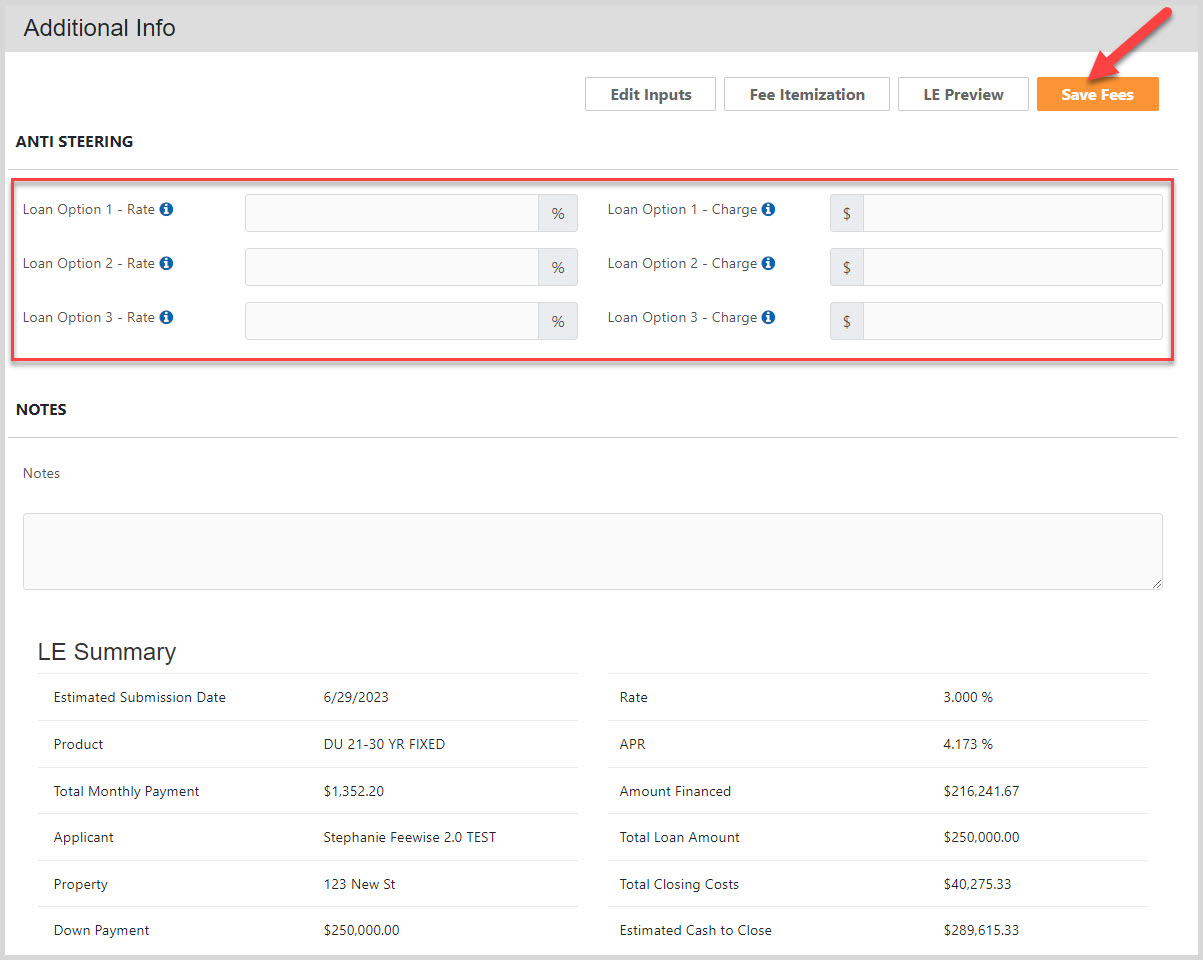This screenshot has width=1203, height=960.
Task: Click inside the Loan Option 2 Charge field
Action: click(1010, 266)
